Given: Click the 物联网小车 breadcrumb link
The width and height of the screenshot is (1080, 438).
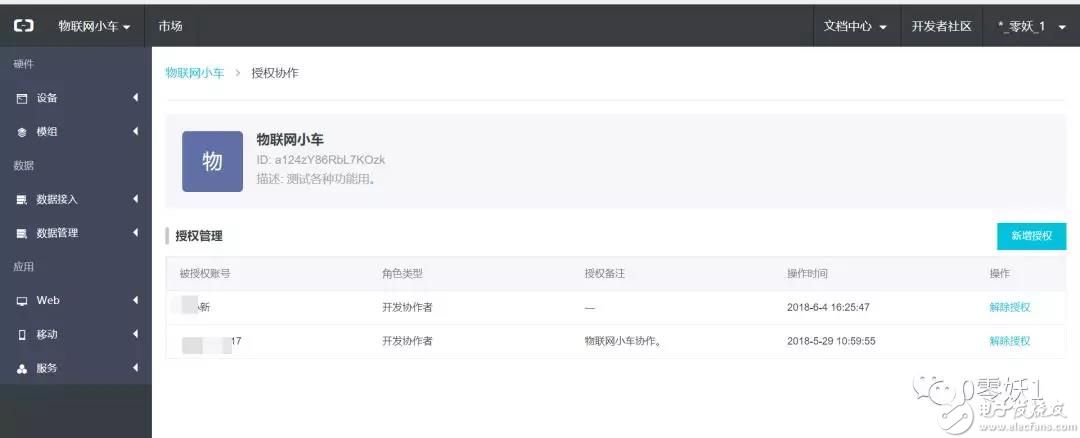Looking at the screenshot, I should pos(194,73).
